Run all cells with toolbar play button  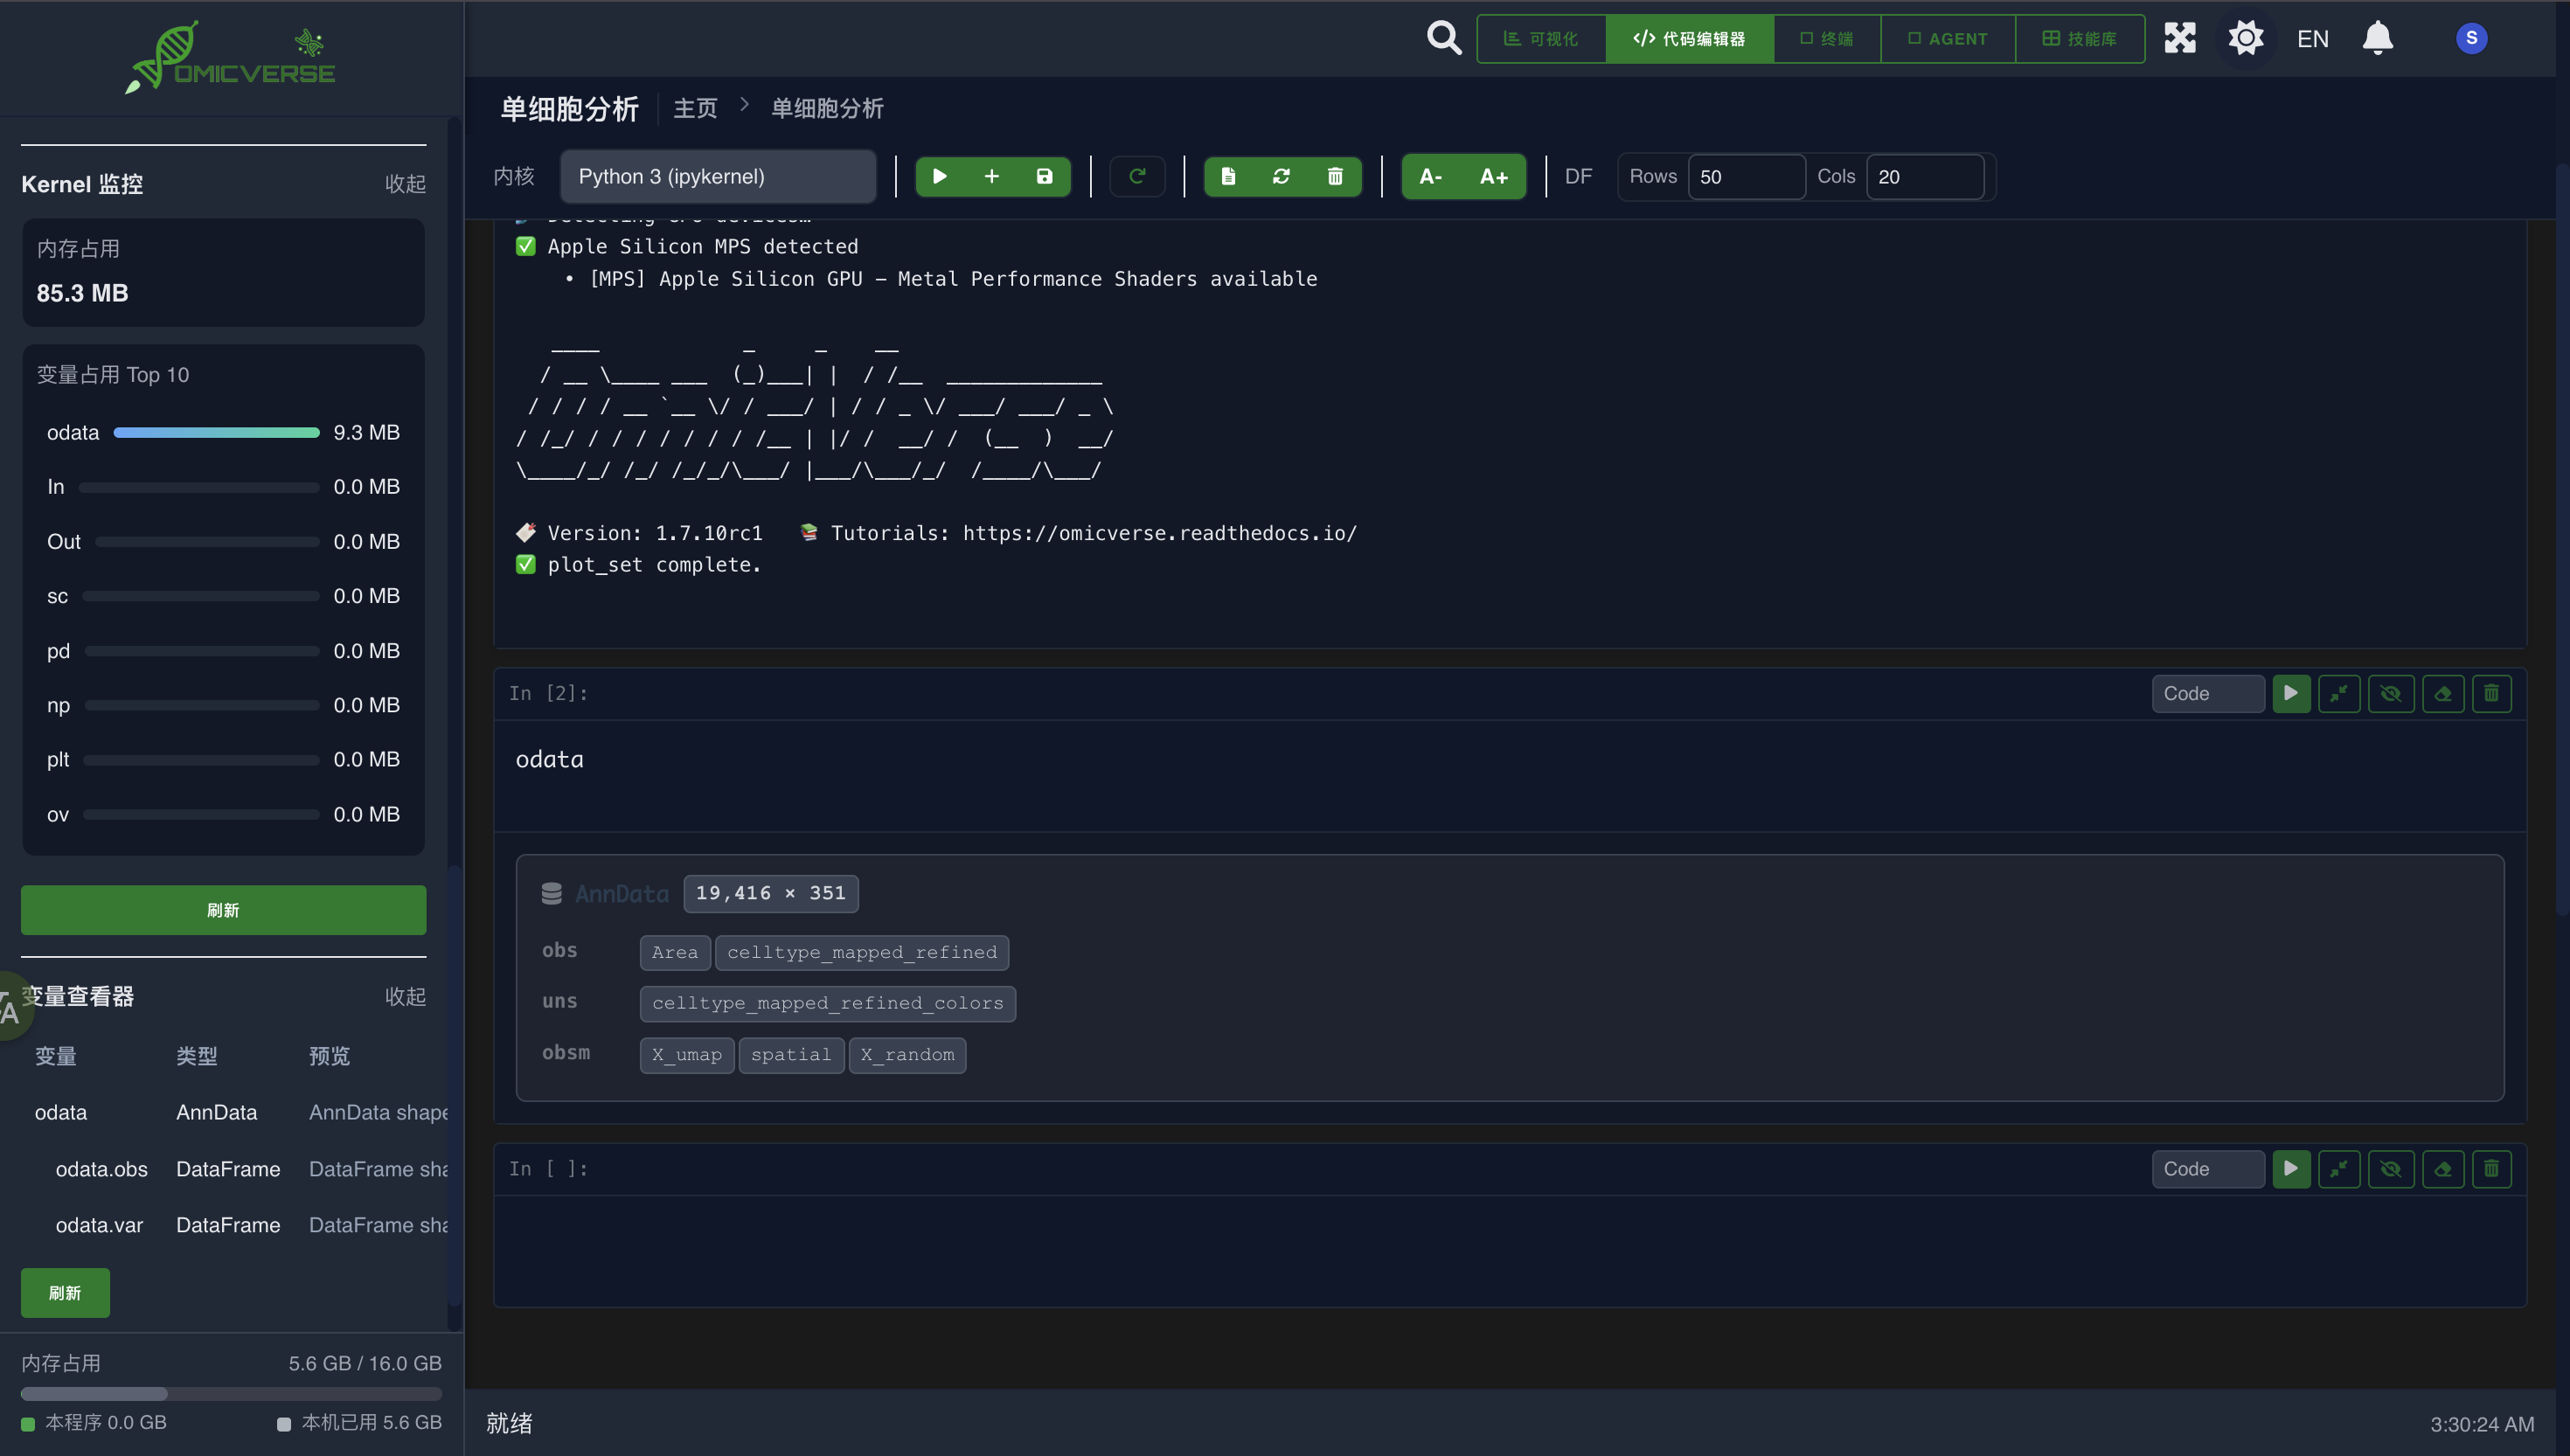pos(939,176)
